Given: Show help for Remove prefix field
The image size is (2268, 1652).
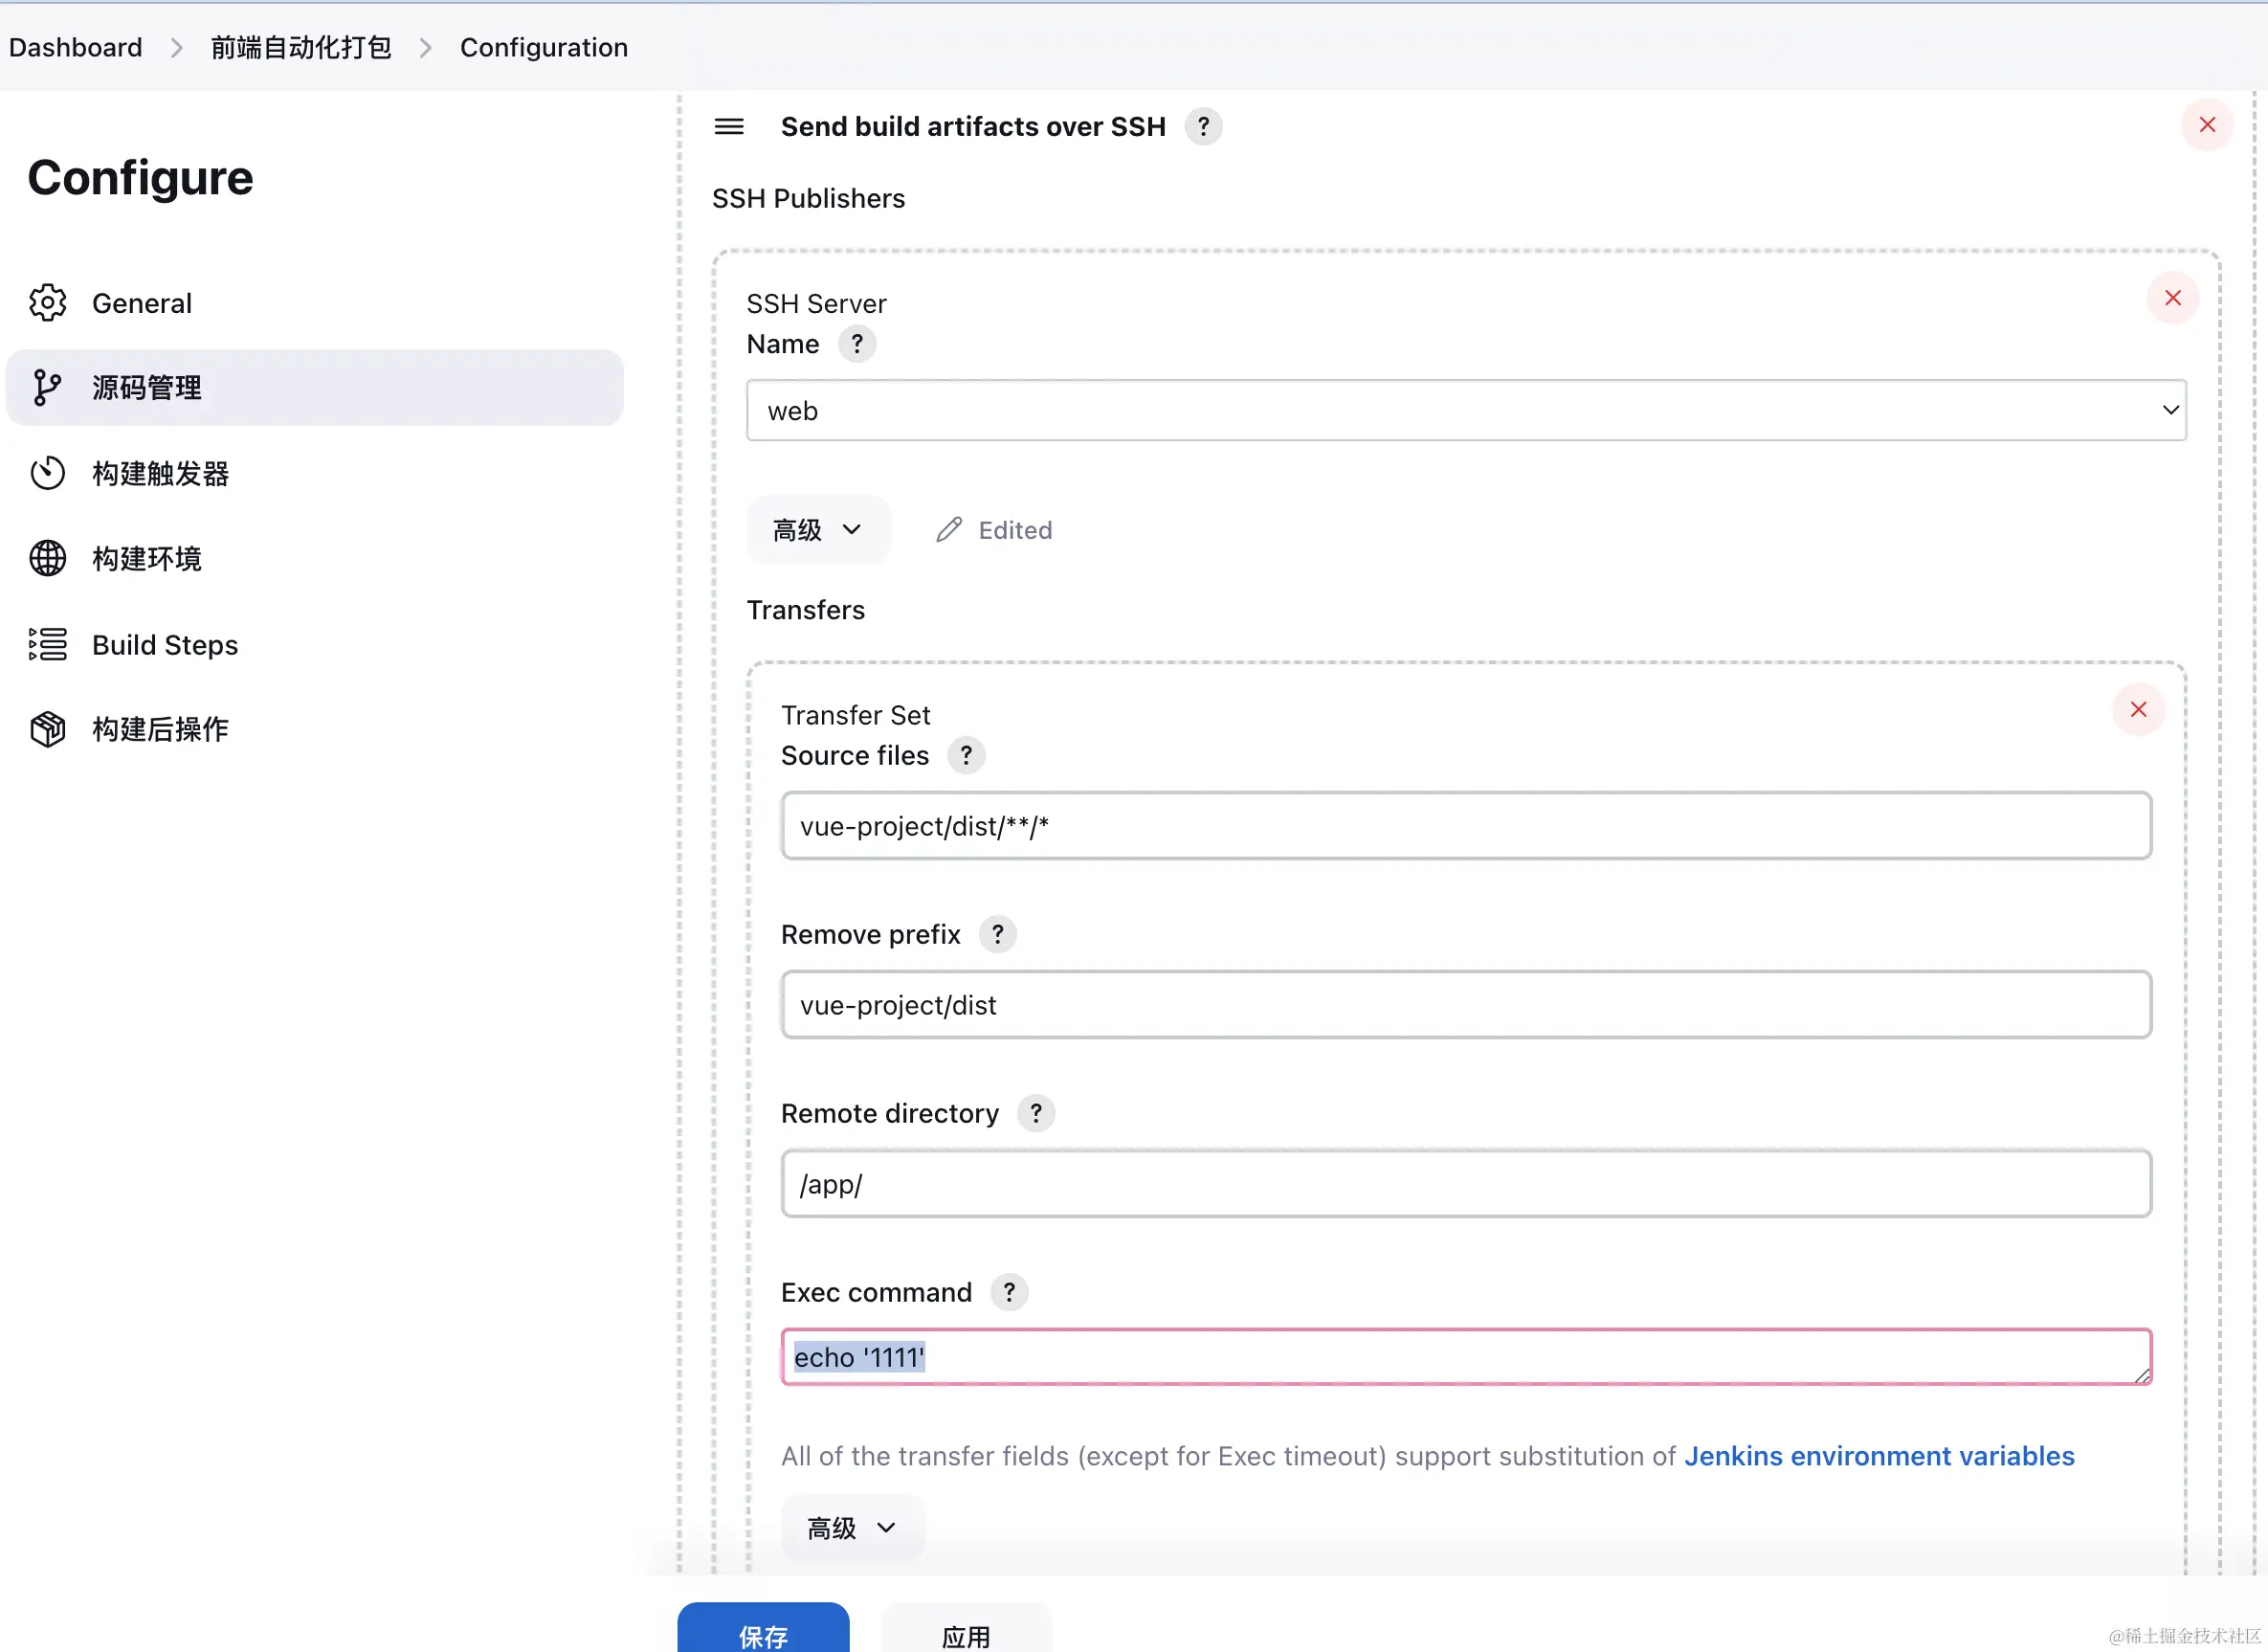Looking at the screenshot, I should coord(997,934).
